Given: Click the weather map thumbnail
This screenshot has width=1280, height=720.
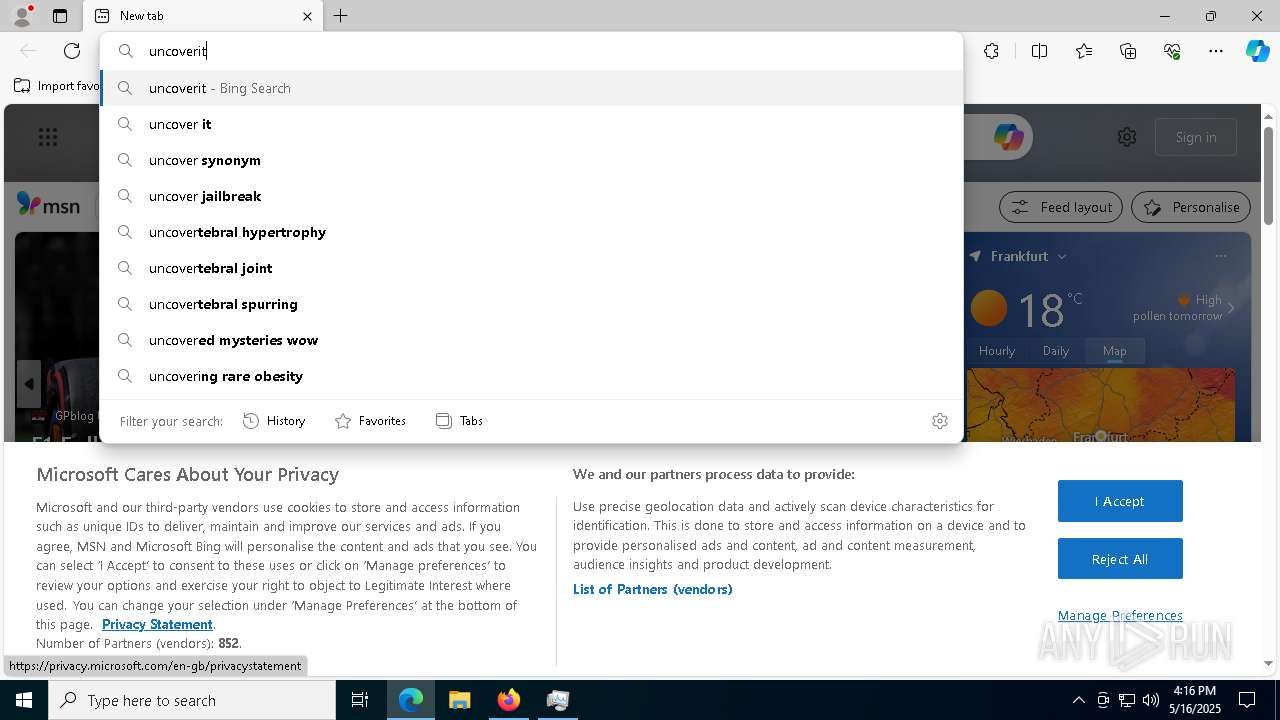Looking at the screenshot, I should pos(1100,404).
